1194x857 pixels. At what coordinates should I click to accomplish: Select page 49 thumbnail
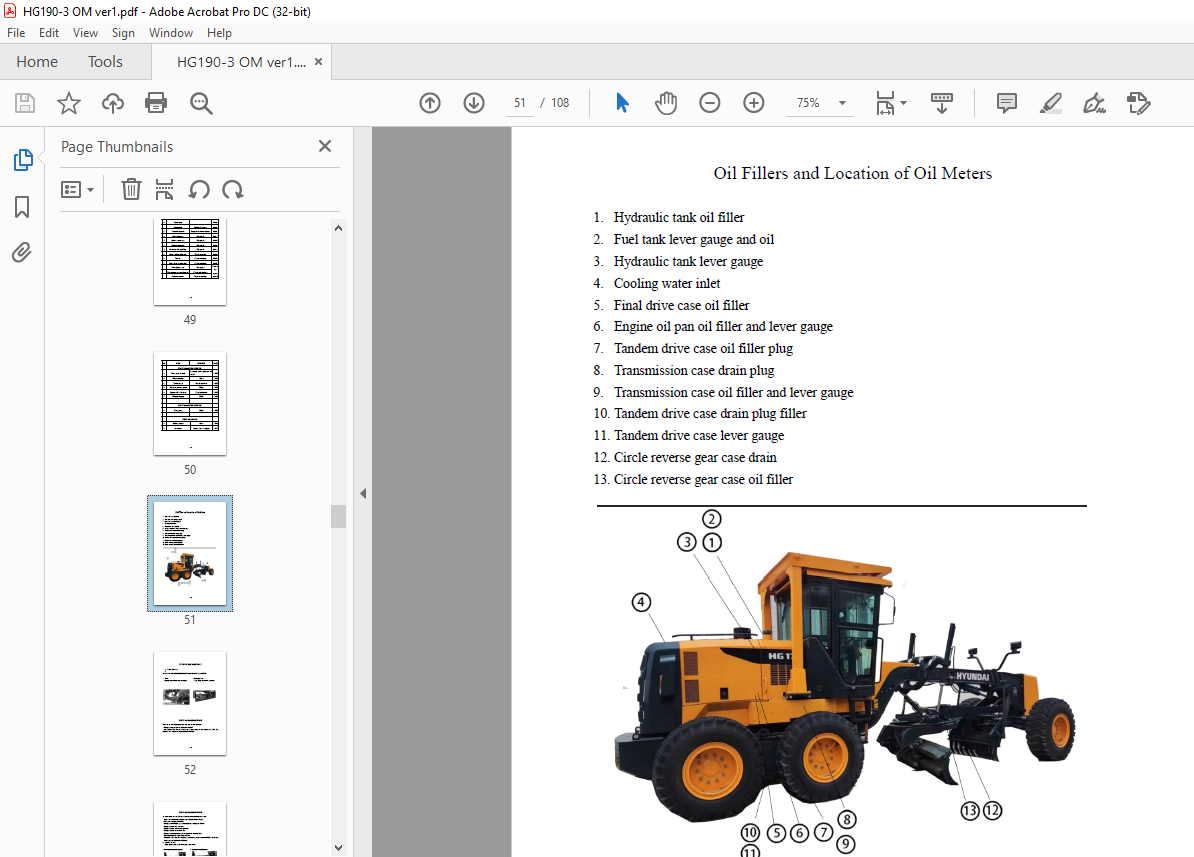click(x=190, y=262)
